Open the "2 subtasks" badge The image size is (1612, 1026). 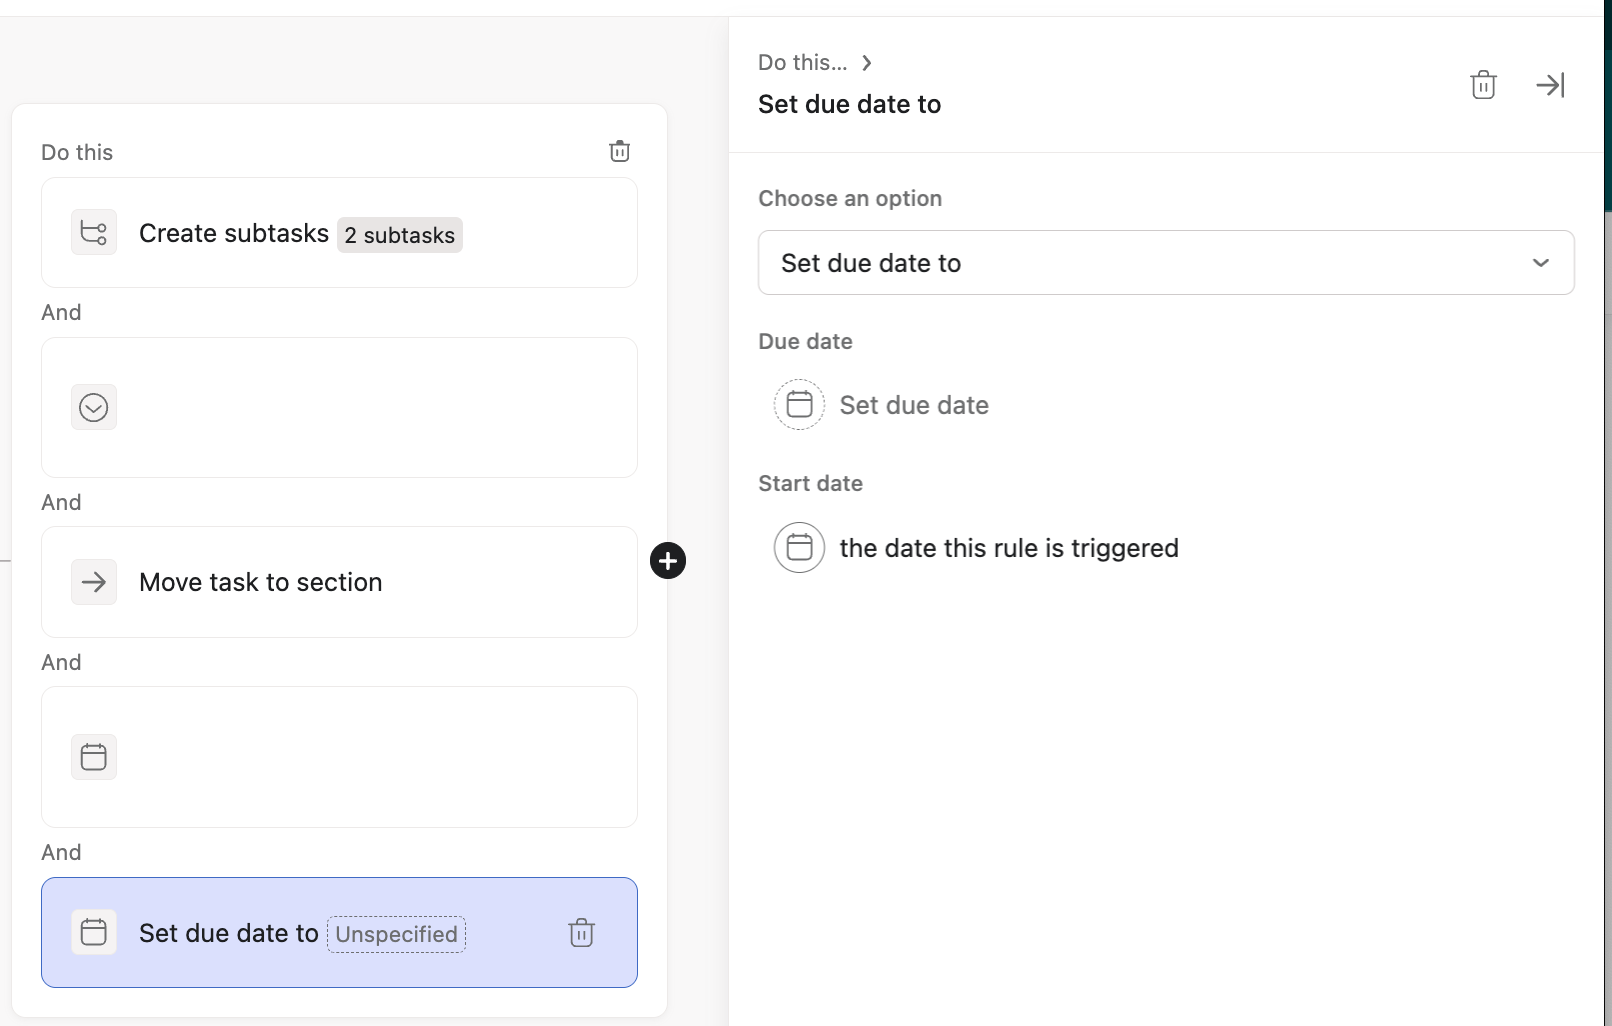(399, 235)
